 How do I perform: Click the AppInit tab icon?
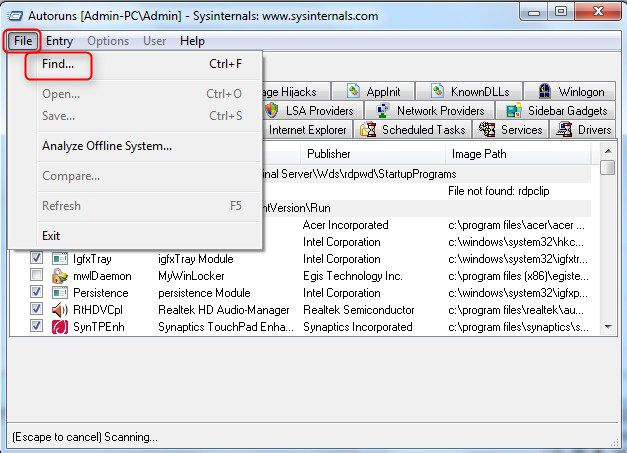(353, 91)
